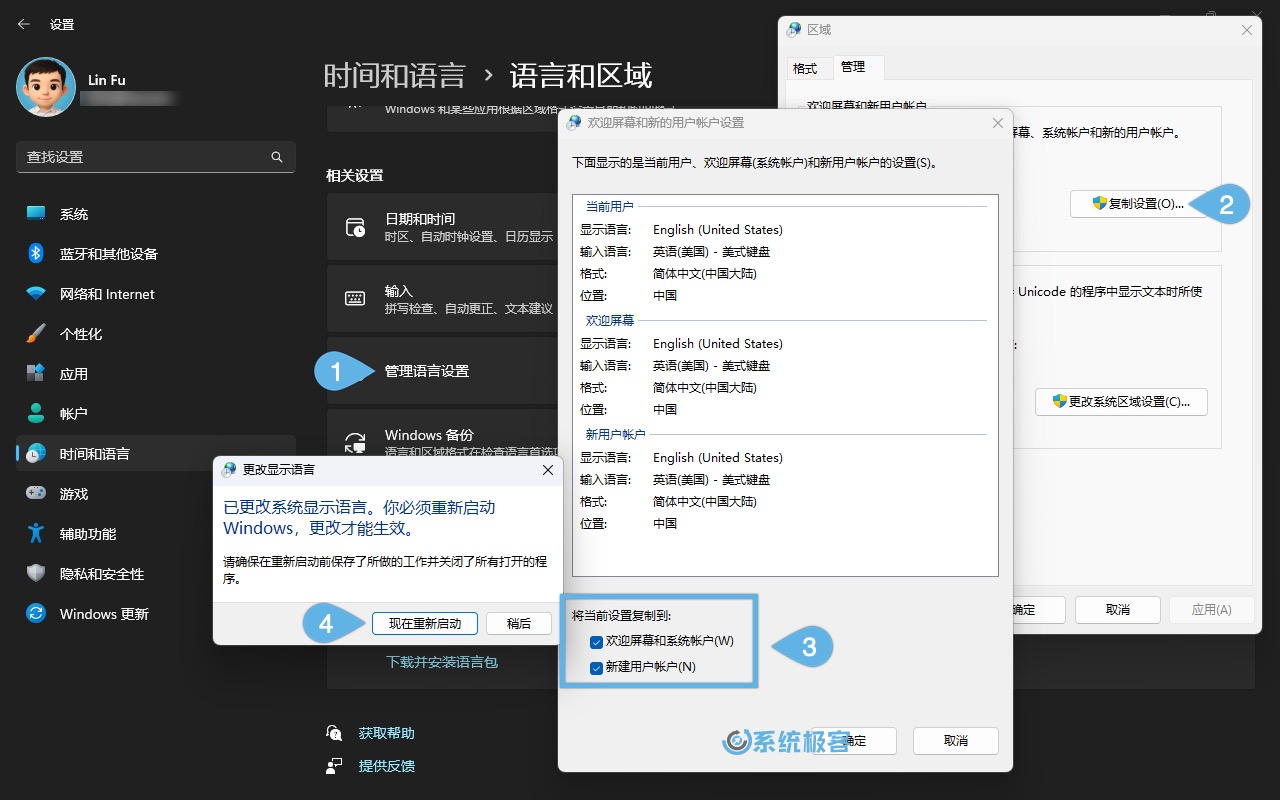The image size is (1280, 800).
Task: Click the search magnifier icon
Action: tap(277, 157)
